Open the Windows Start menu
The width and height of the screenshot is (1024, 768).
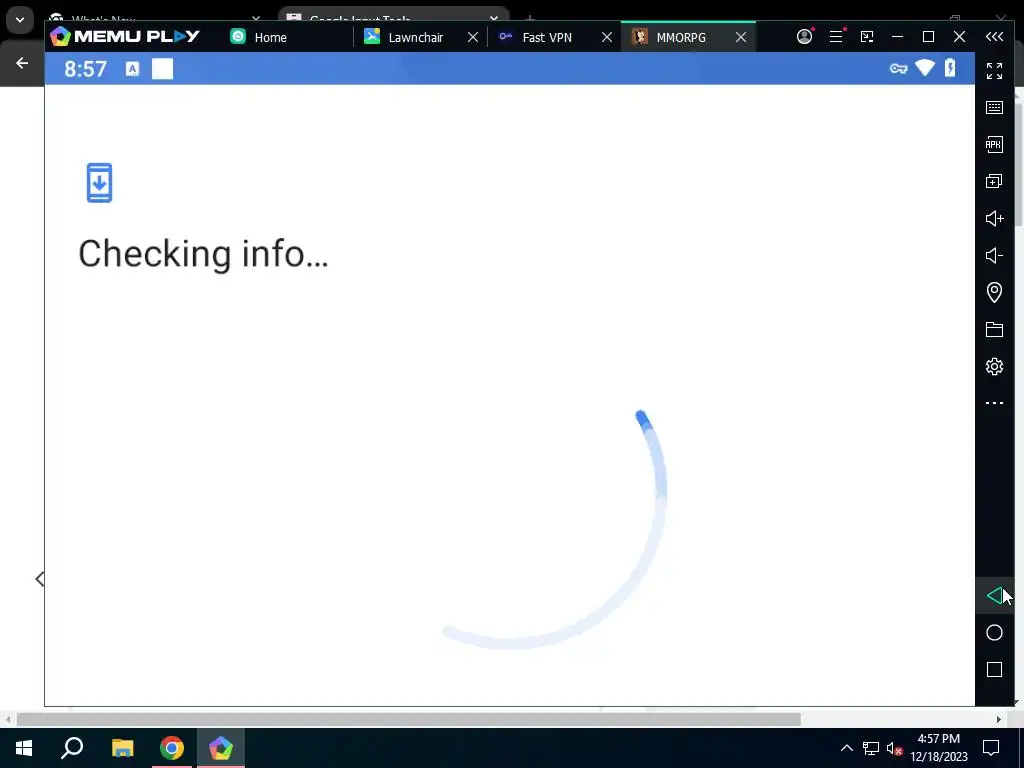point(24,748)
